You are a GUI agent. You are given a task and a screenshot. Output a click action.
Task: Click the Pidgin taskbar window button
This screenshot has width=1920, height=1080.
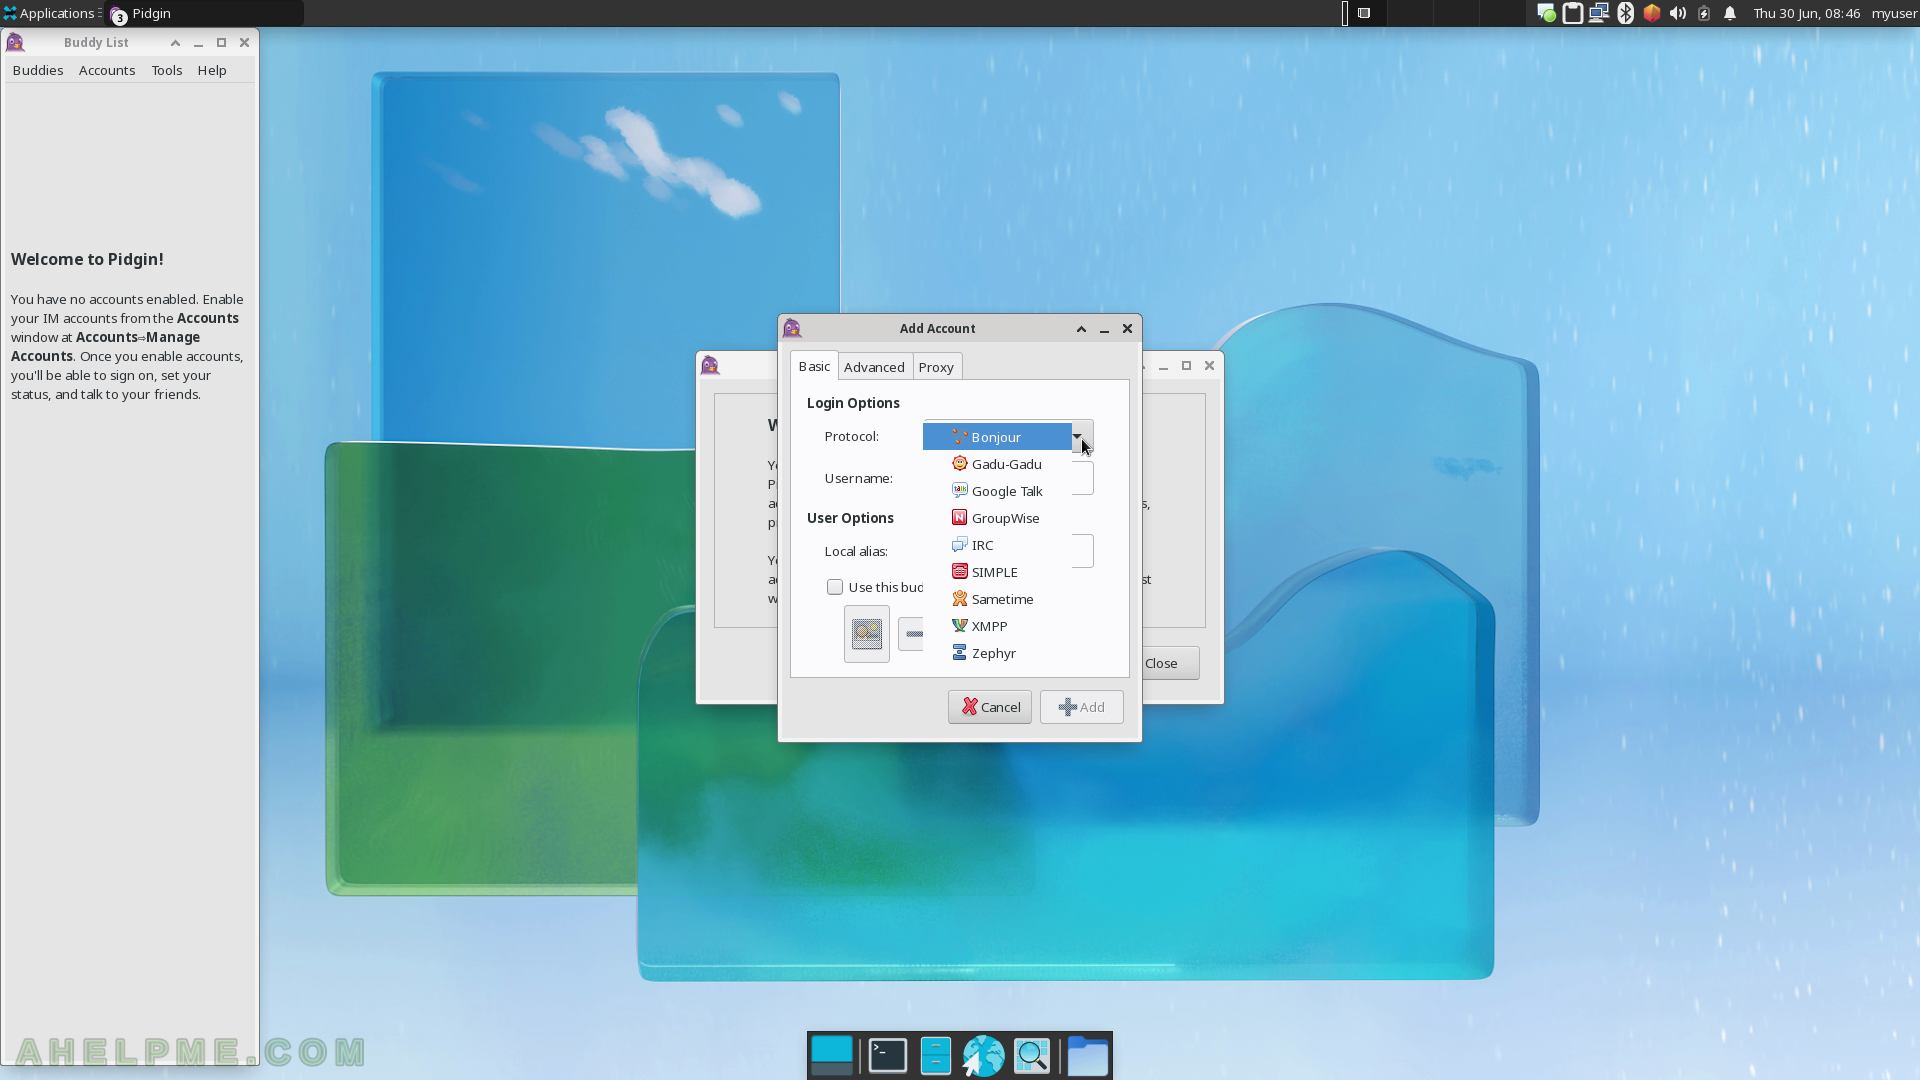tap(204, 13)
